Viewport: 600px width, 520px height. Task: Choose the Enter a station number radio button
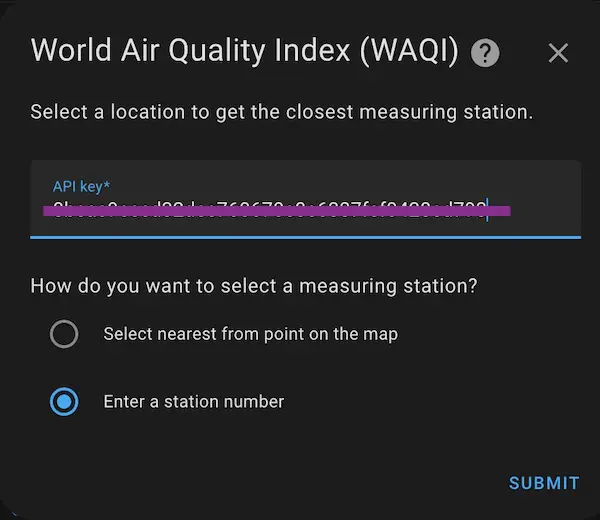[64, 402]
